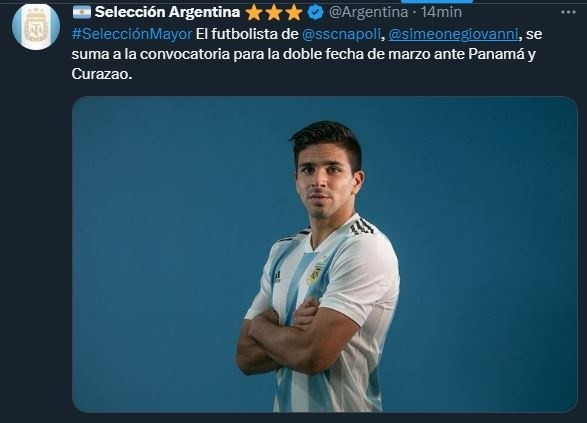This screenshot has width=587, height=423.
Task: Click the word Panamá in tweet text
Action: (496, 54)
